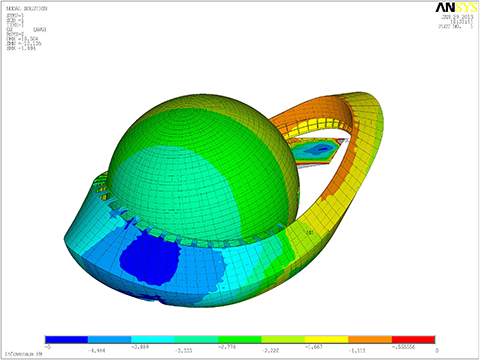The width and height of the screenshot is (480, 360).
Task: Select the yellow-green legend color band
Action: (x=283, y=339)
